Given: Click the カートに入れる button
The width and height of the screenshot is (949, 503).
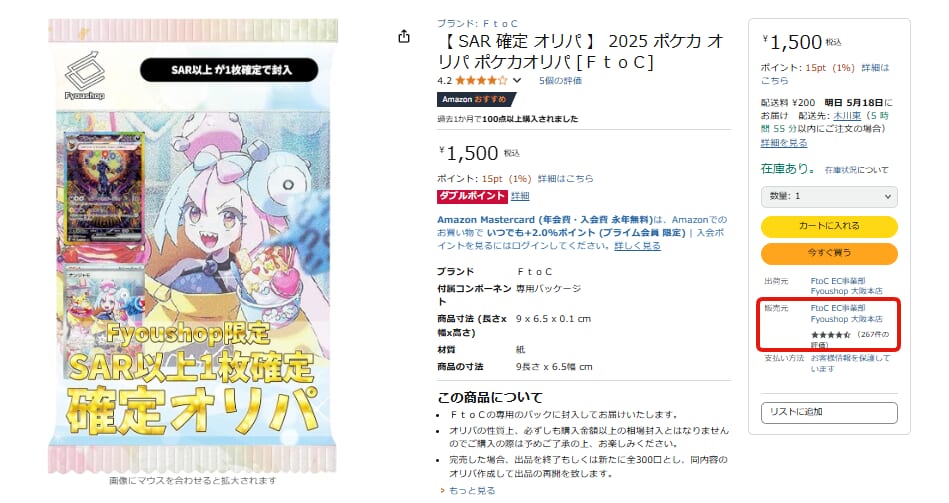Looking at the screenshot, I should click(x=829, y=226).
